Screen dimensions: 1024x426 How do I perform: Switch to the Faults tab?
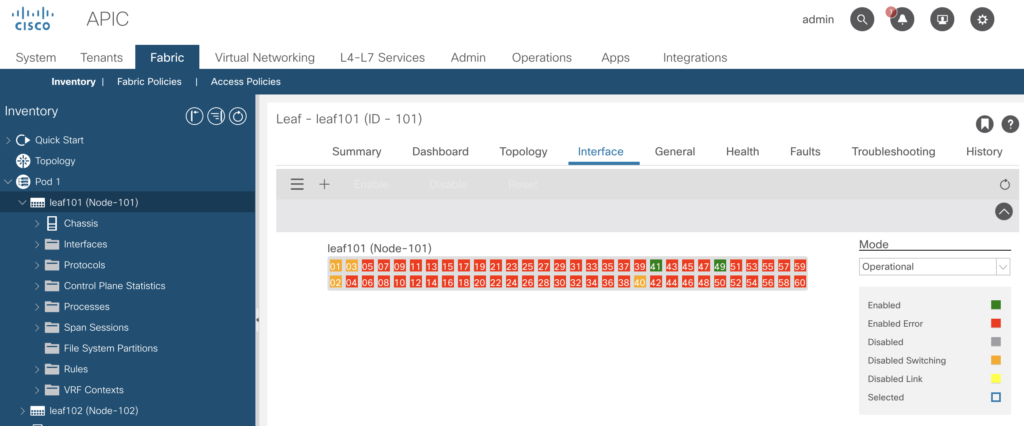point(805,152)
